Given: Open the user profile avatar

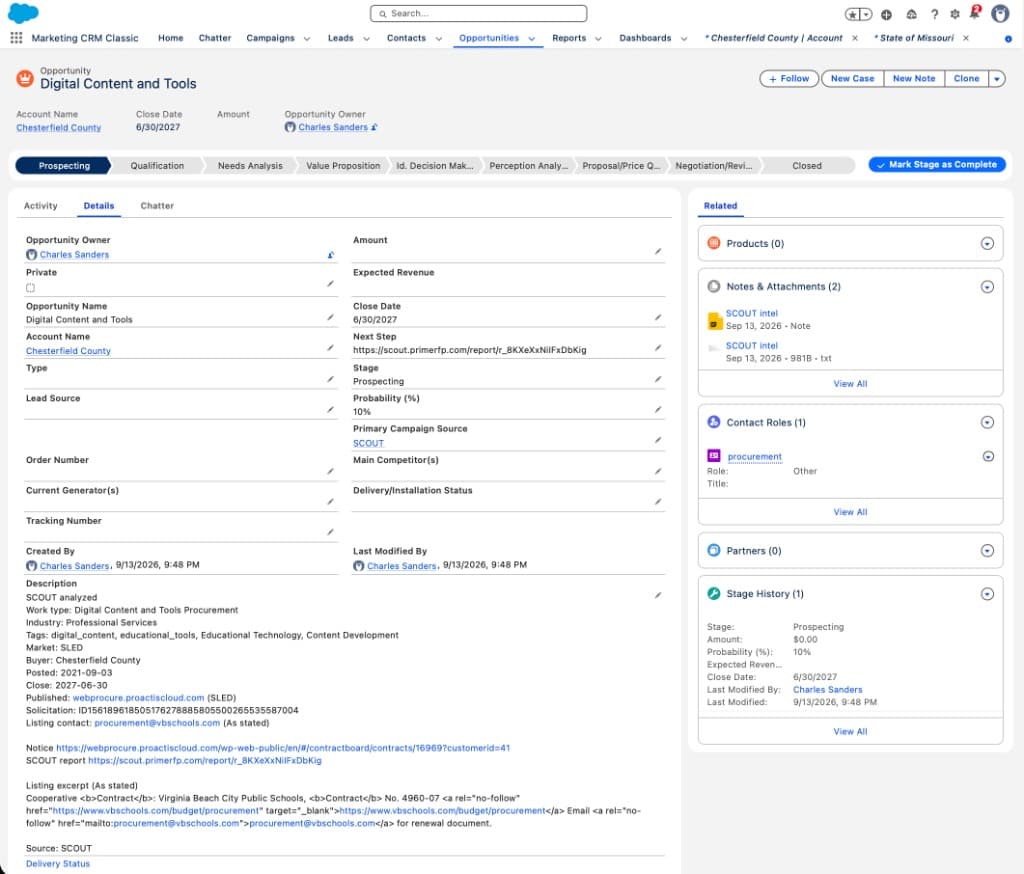Looking at the screenshot, I should (x=1000, y=13).
